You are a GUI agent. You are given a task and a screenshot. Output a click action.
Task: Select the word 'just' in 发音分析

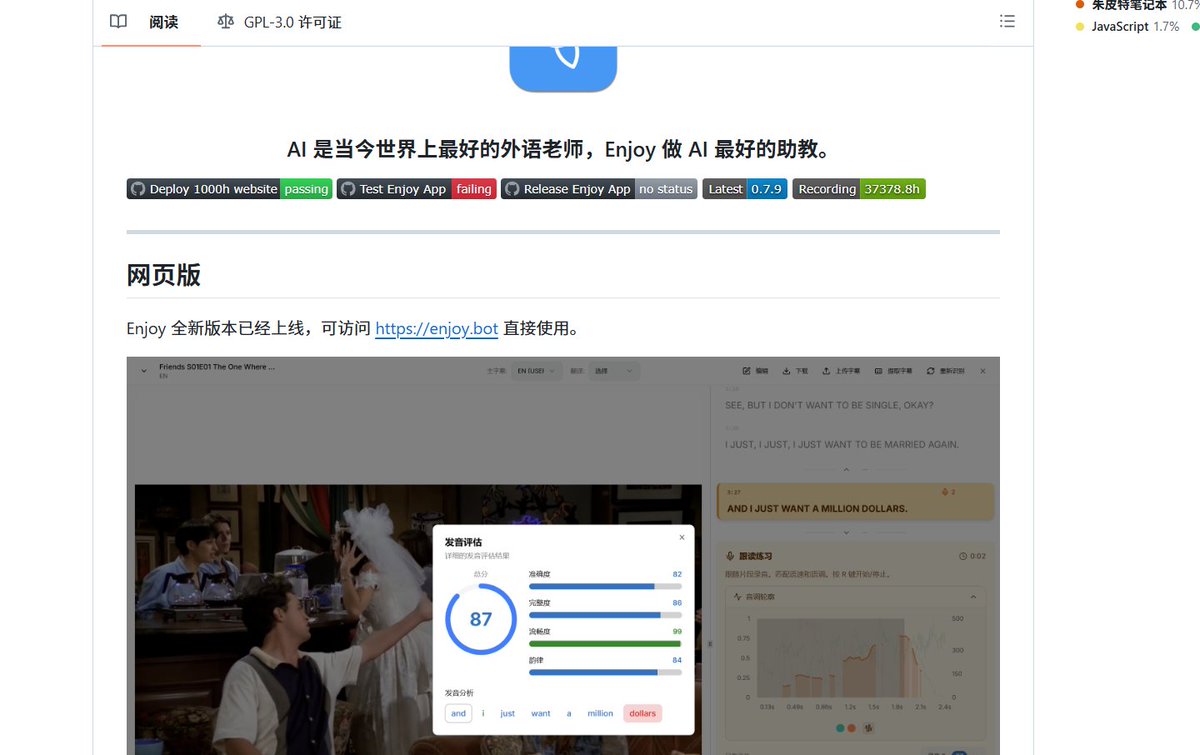pos(508,713)
